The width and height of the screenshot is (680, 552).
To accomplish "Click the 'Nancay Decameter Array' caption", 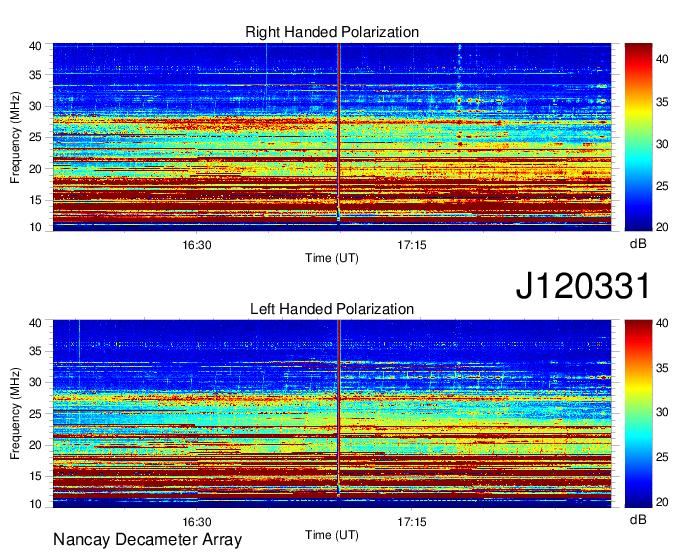I will 147,539.
